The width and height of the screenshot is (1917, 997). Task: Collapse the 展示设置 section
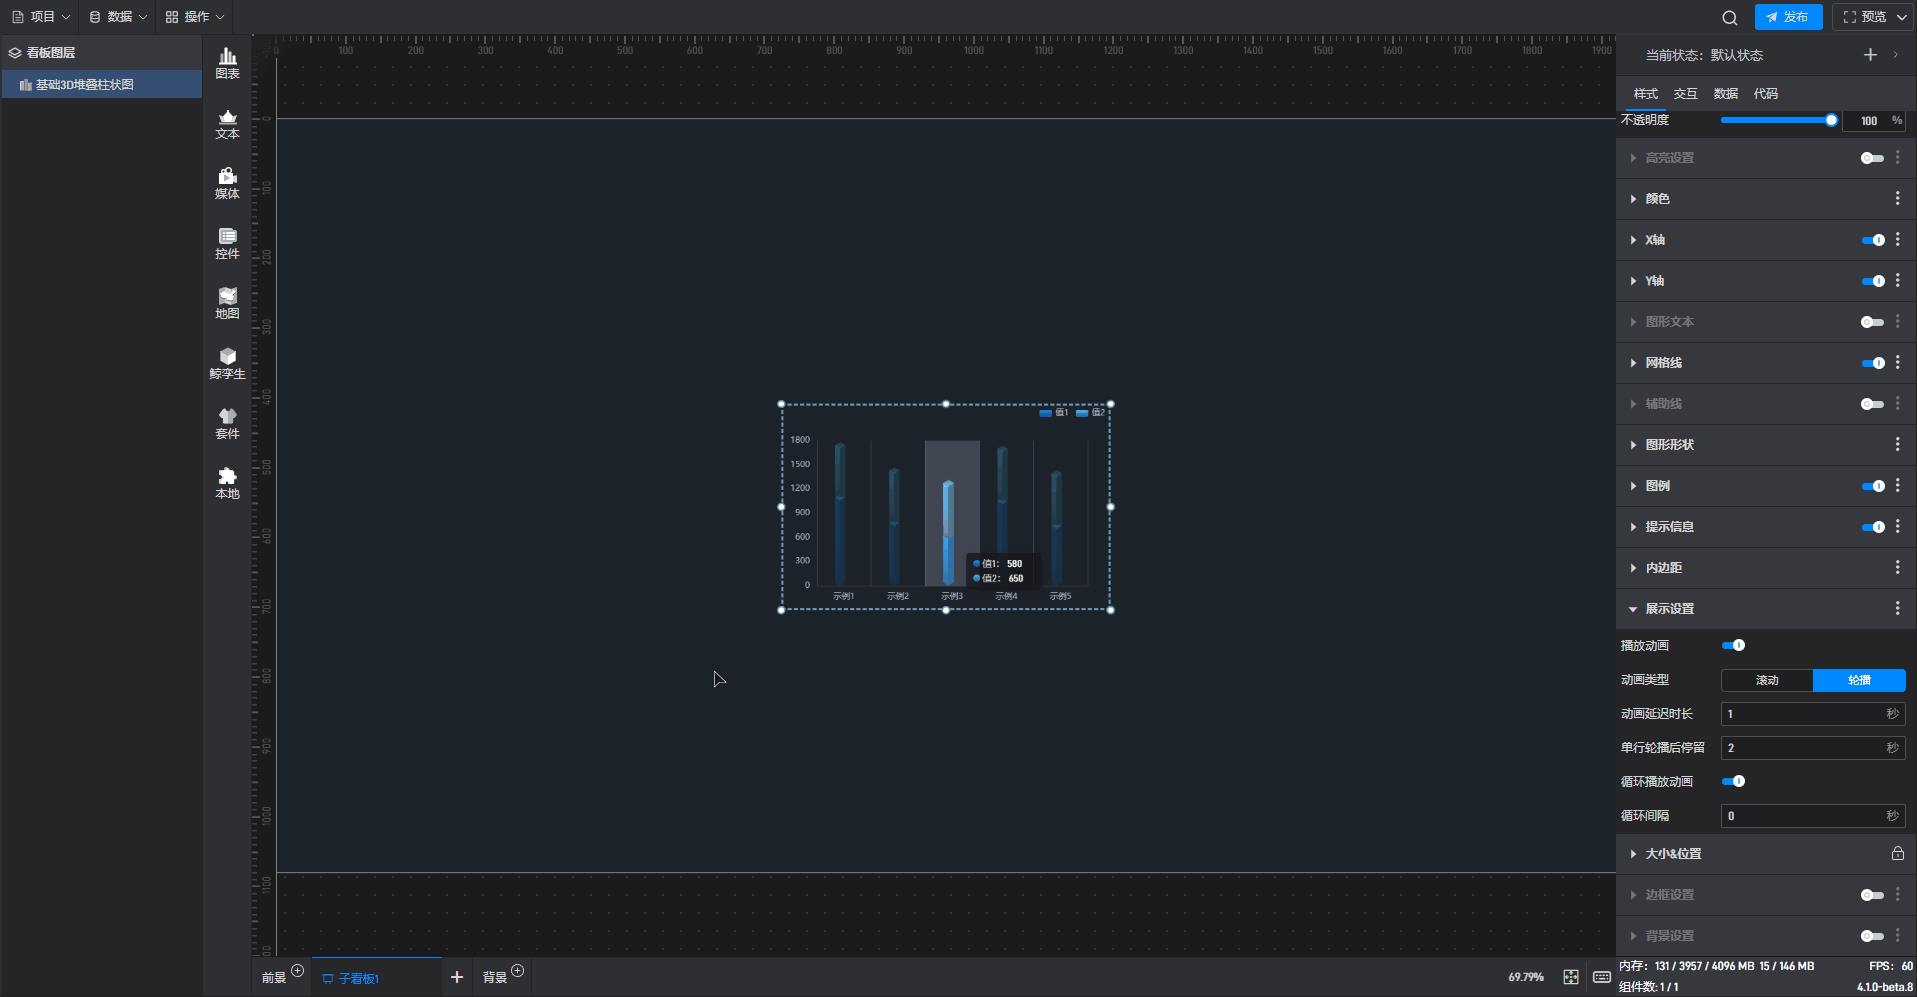[1633, 609]
